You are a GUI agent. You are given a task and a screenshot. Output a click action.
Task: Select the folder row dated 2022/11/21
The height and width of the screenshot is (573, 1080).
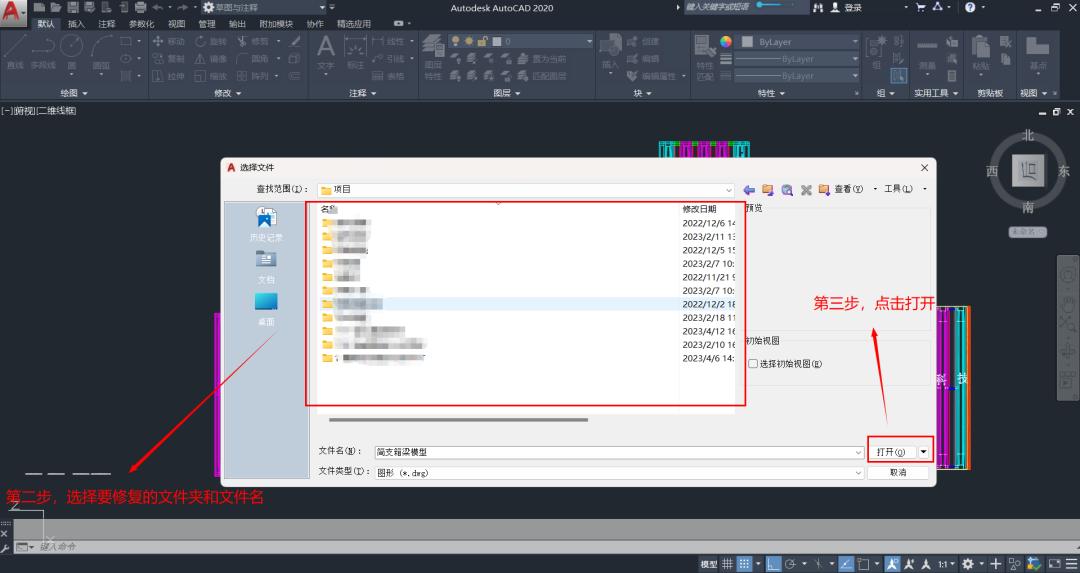pyautogui.click(x=527, y=277)
